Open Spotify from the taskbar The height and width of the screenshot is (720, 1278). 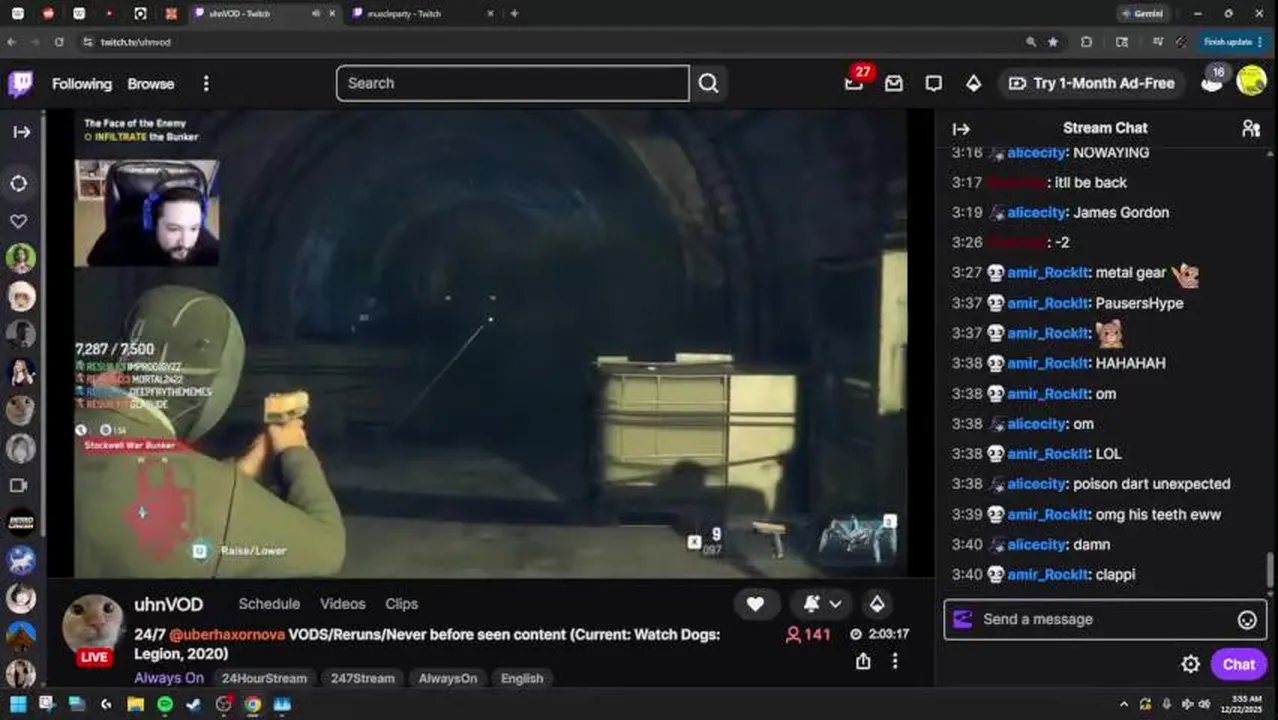pyautogui.click(x=165, y=704)
